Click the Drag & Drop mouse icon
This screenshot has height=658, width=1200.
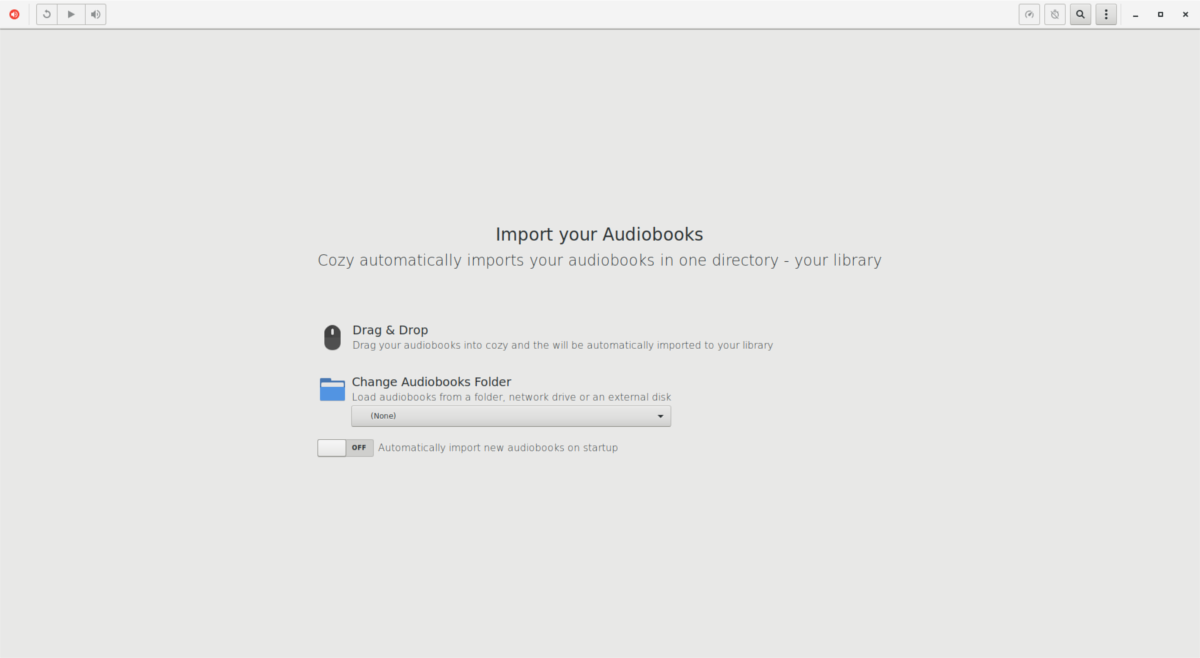pos(332,337)
